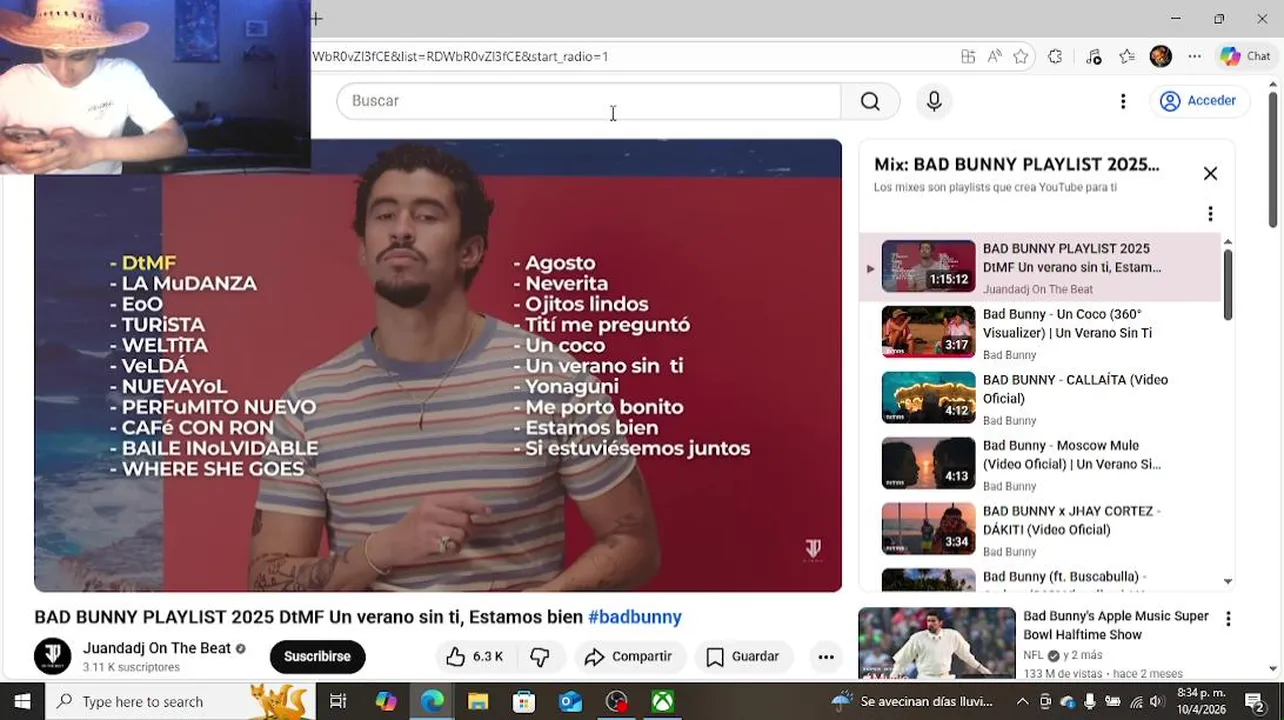Open more actions menu below the video
This screenshot has width=1284, height=720.
[x=826, y=657]
